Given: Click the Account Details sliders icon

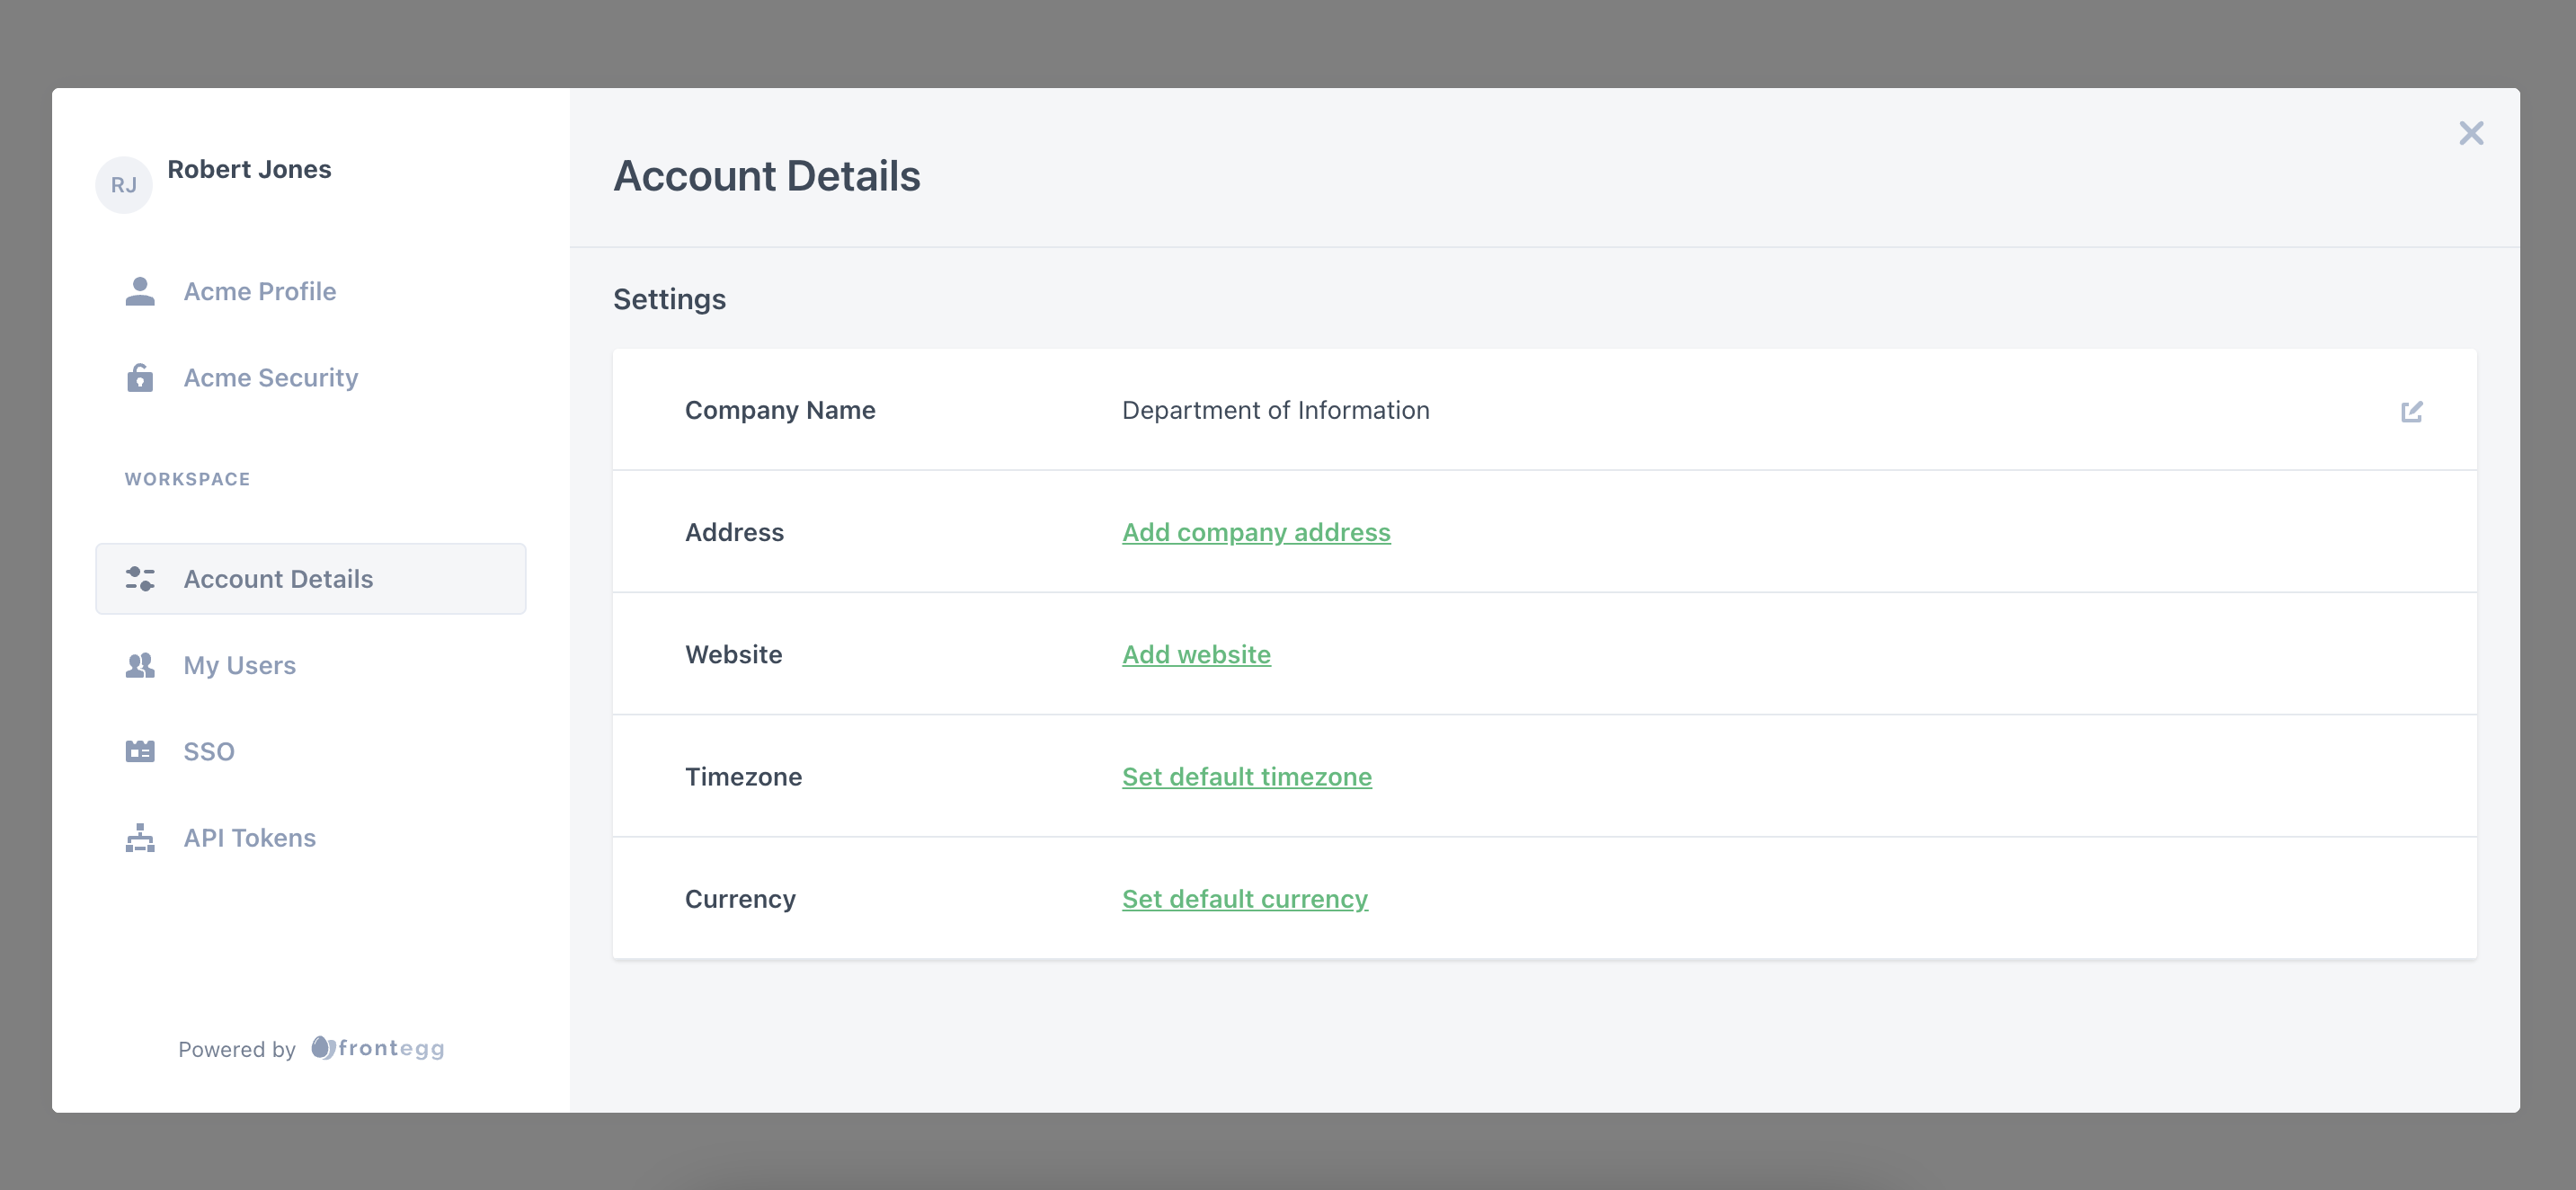Looking at the screenshot, I should click(x=140, y=579).
